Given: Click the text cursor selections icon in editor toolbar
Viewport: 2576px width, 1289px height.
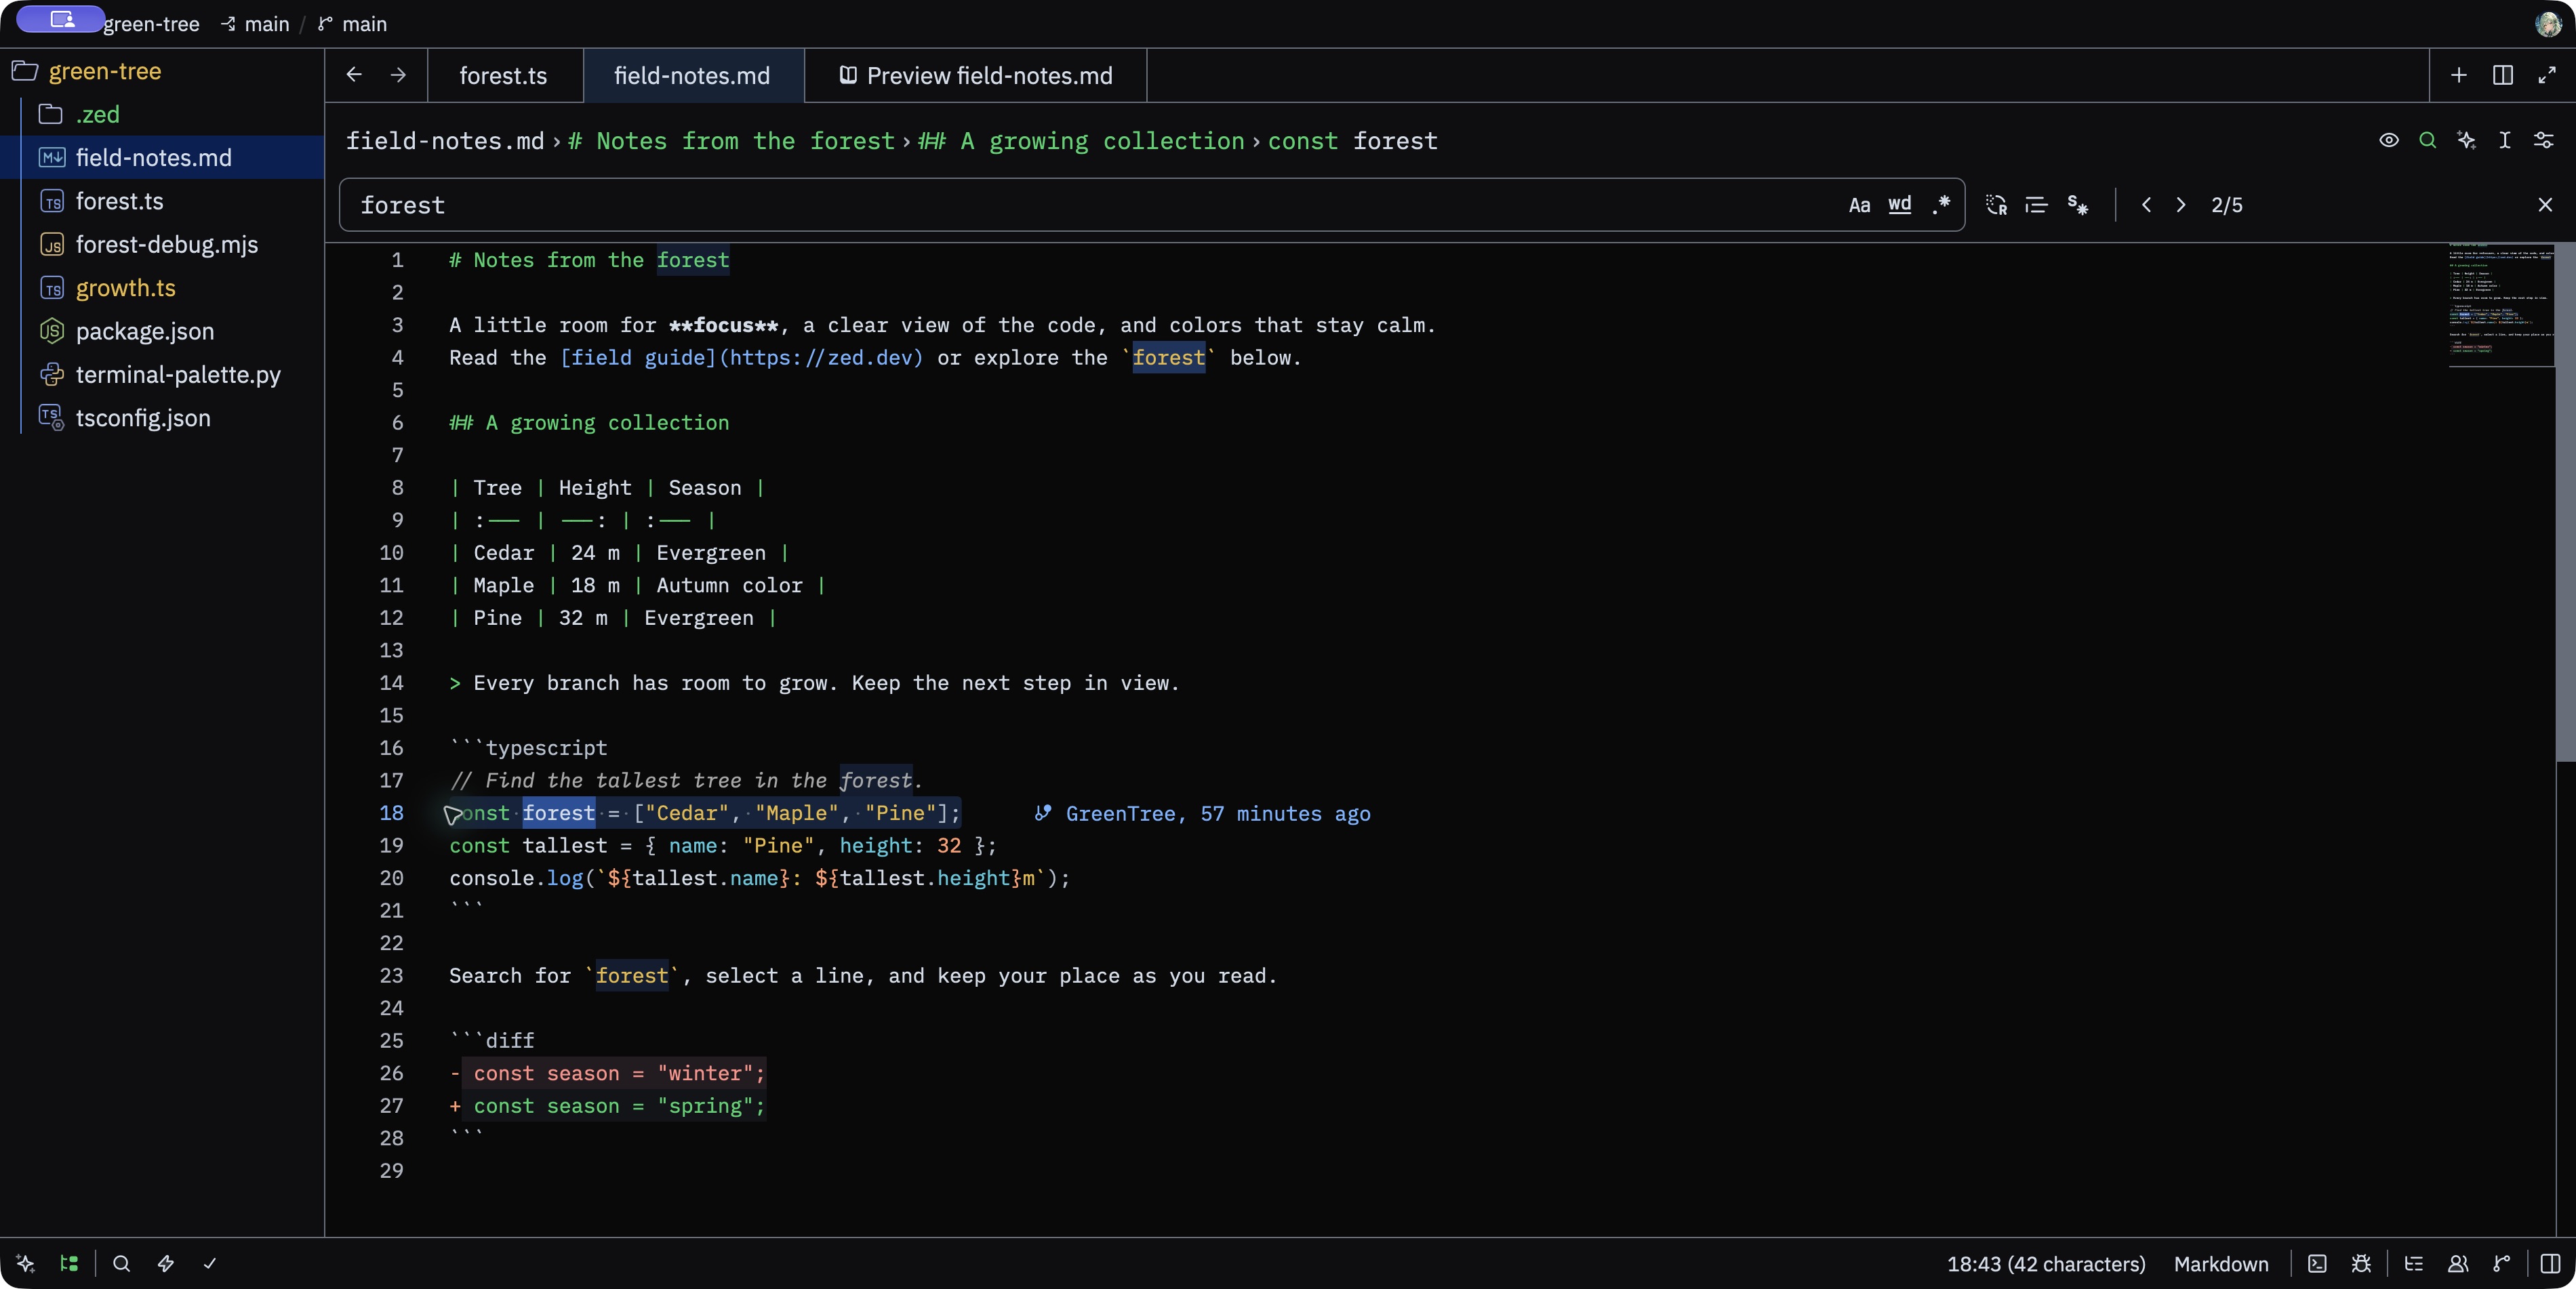Looking at the screenshot, I should click(x=2505, y=141).
